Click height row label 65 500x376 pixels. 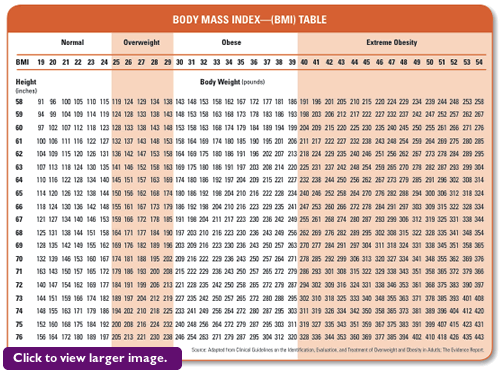point(19,193)
